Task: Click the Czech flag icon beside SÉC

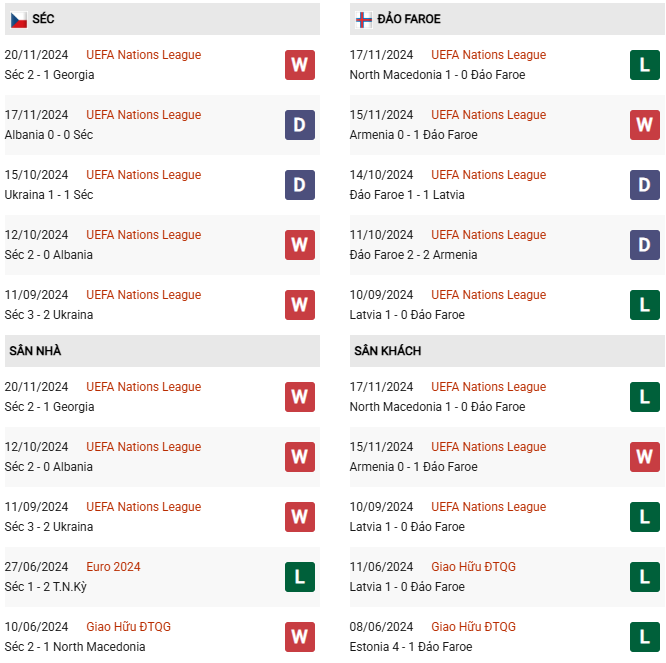Action: point(18,19)
